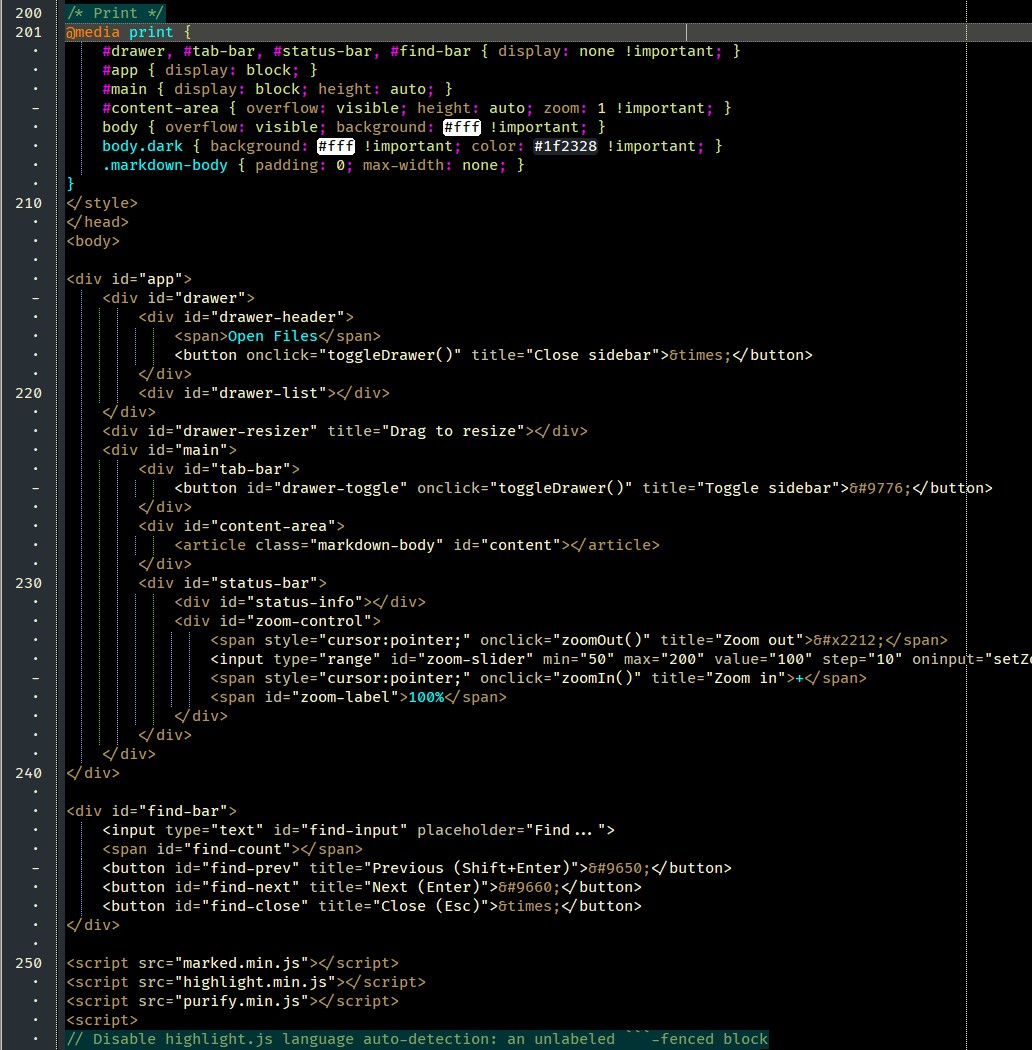Click the "Open Files" span text
The height and width of the screenshot is (1050, 1032).
273,336
